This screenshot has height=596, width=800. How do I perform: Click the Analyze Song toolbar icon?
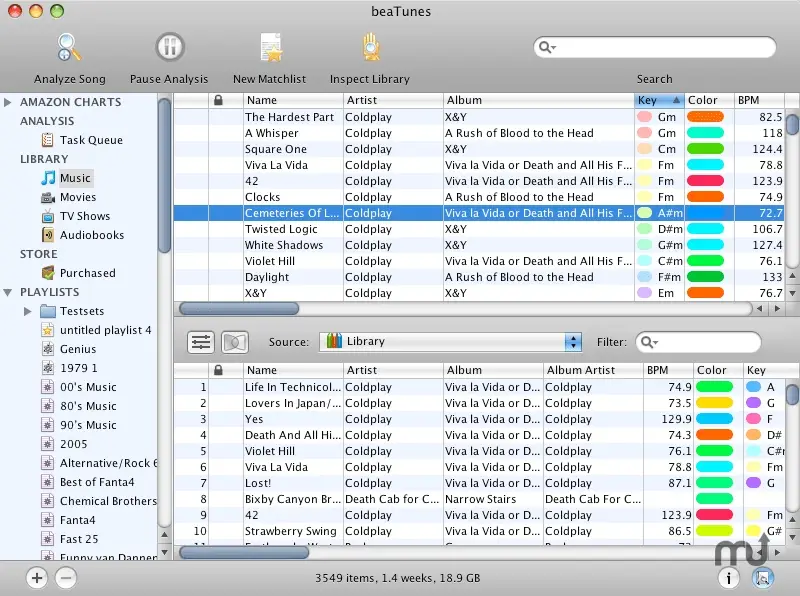click(69, 47)
